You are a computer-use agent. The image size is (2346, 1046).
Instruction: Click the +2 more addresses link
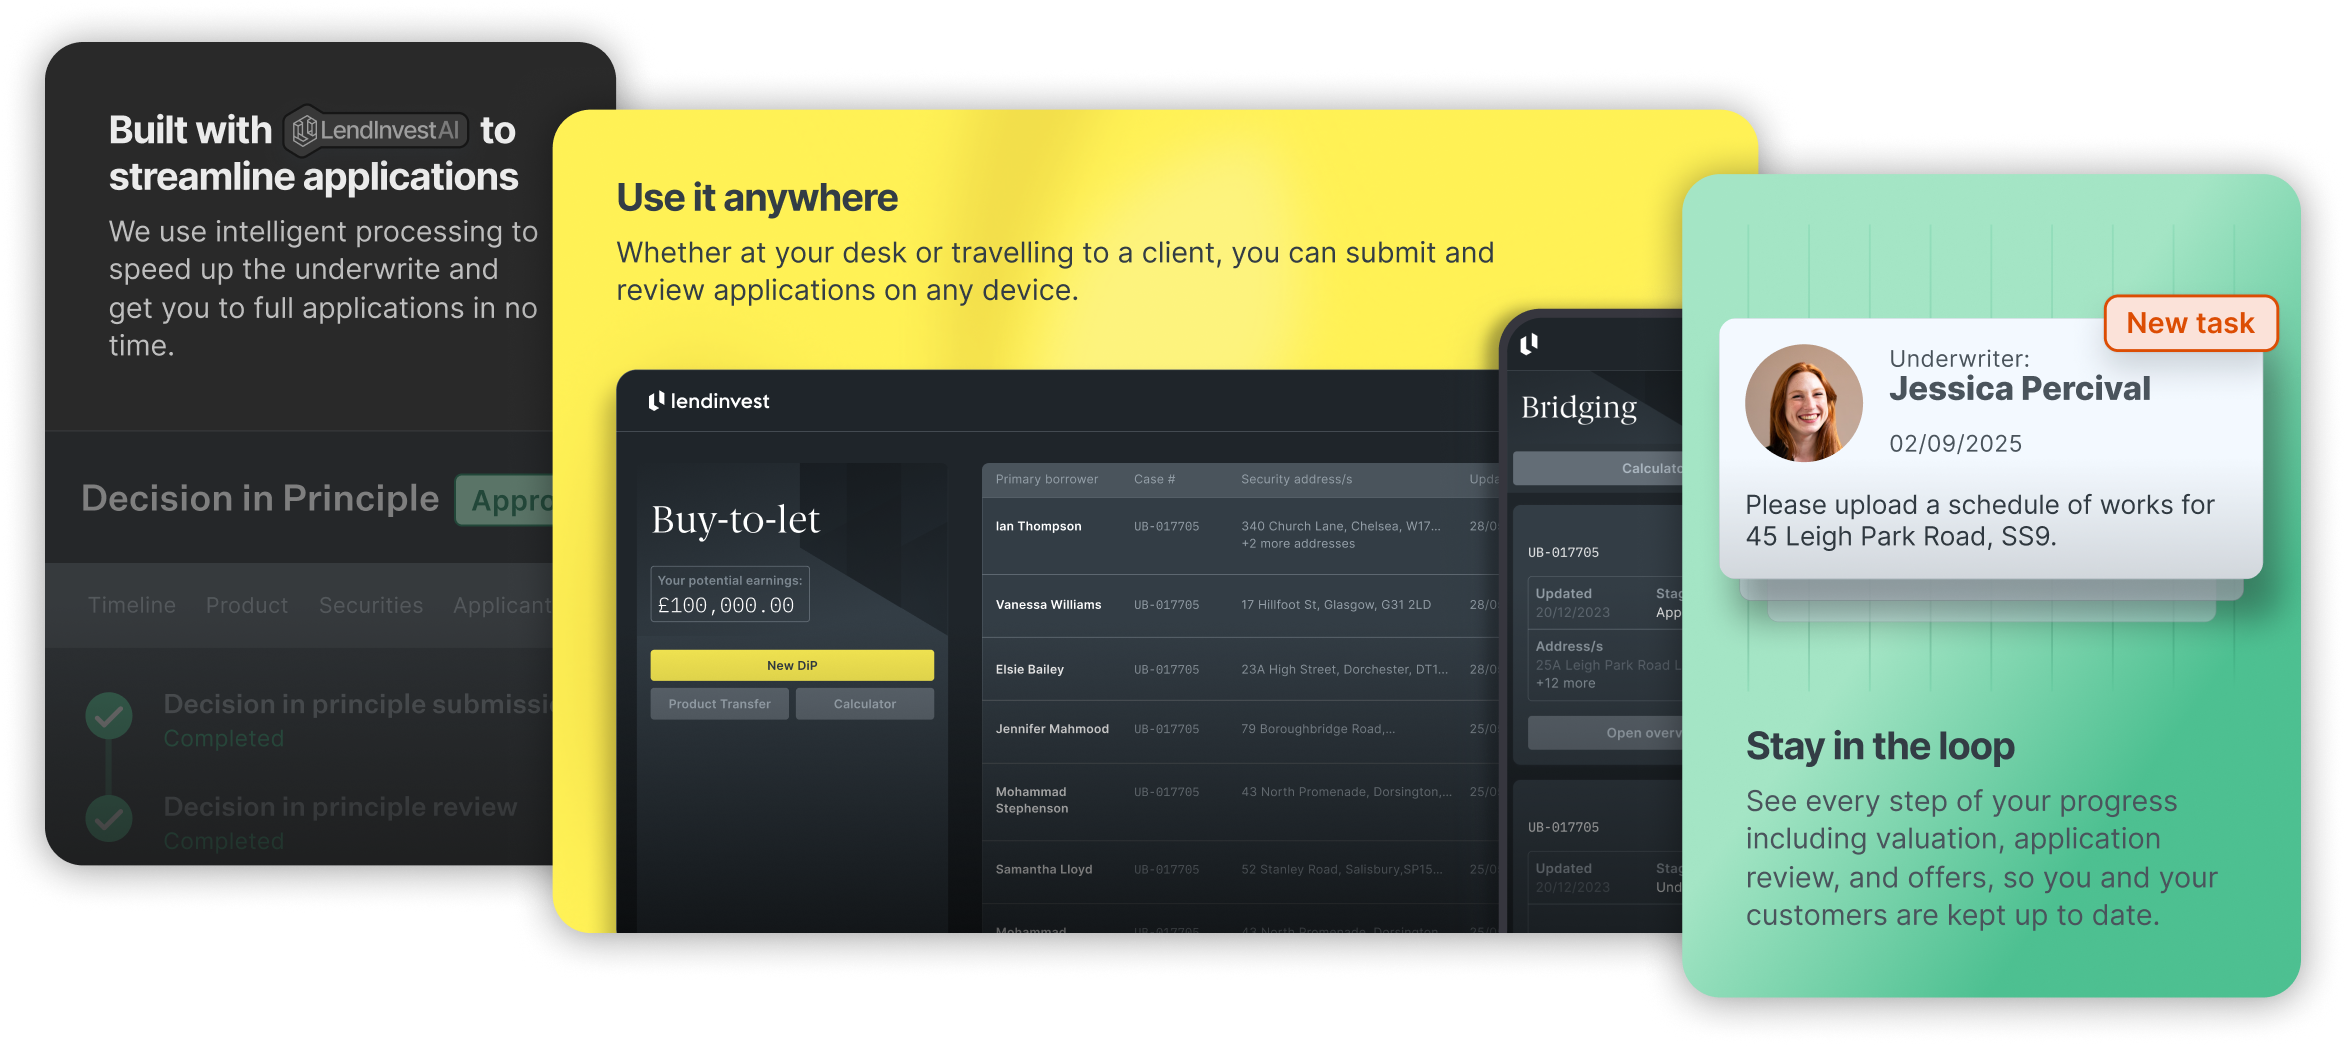(1298, 544)
